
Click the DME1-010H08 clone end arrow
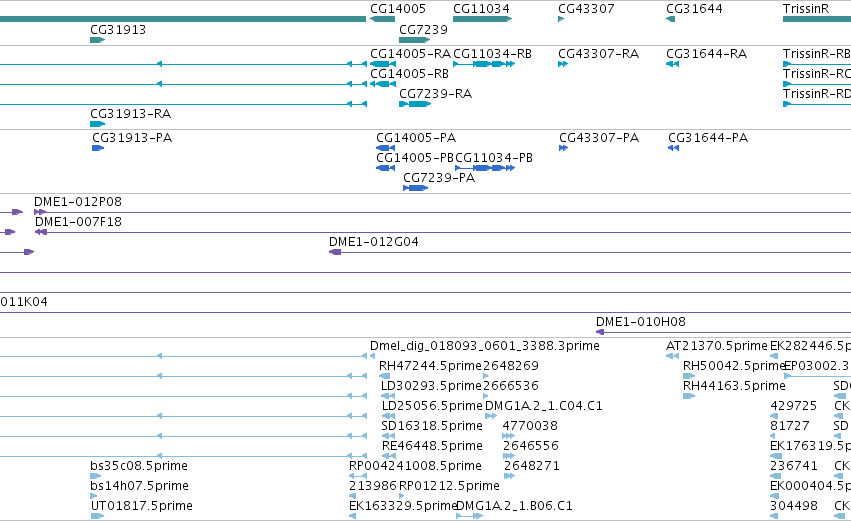click(x=600, y=332)
